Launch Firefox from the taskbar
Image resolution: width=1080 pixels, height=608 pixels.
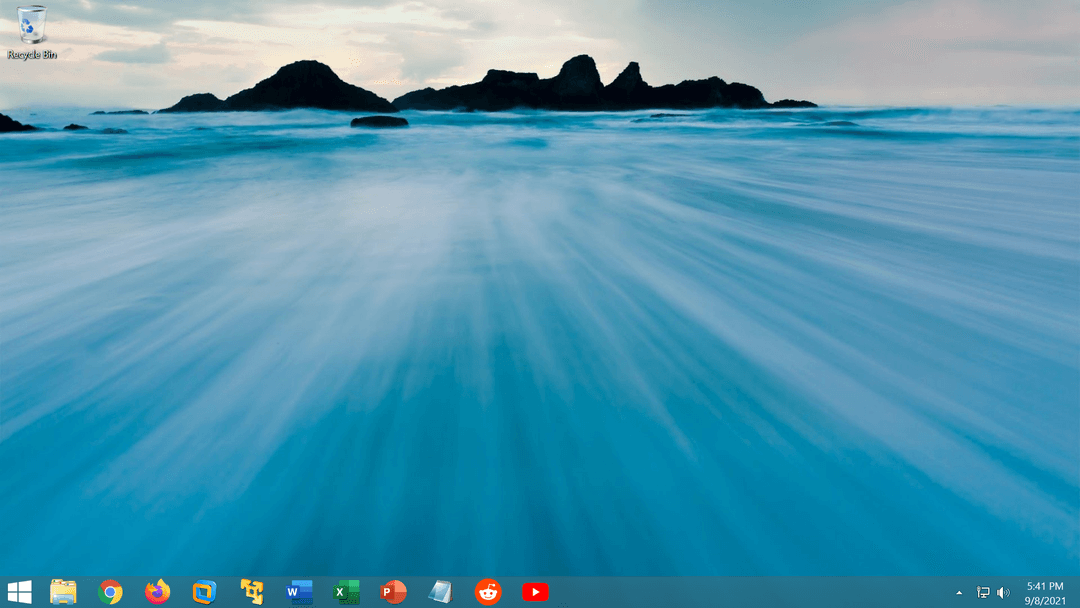coord(157,592)
